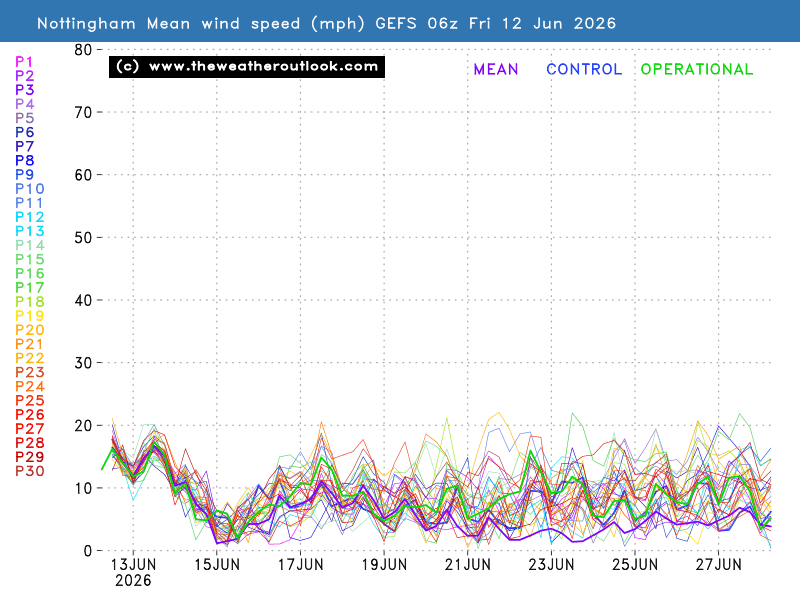Click the 21JUN x-axis label
This screenshot has height=600, width=800.
(468, 565)
